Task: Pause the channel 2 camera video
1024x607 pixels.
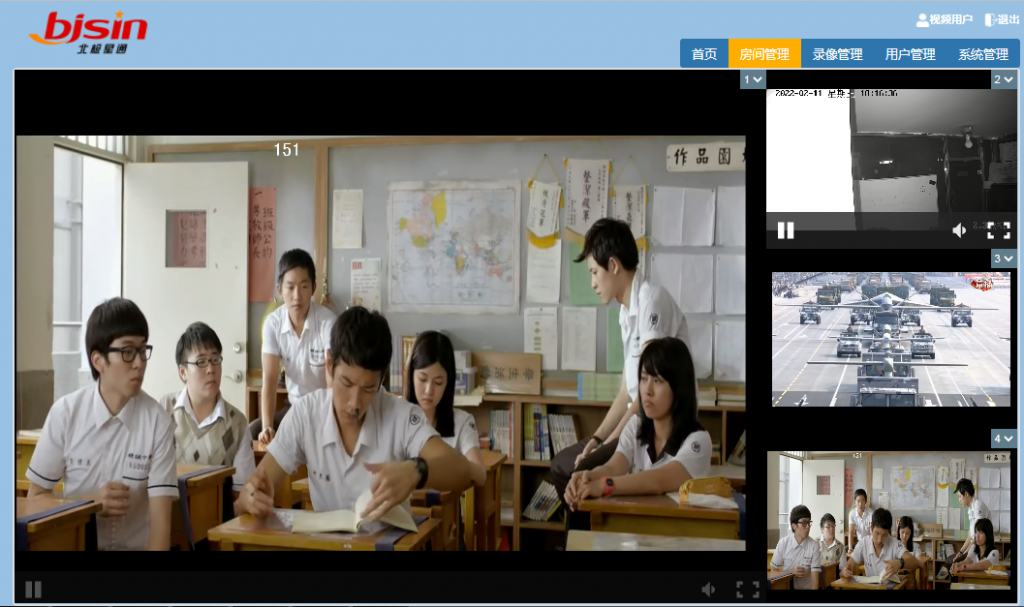Action: point(786,231)
